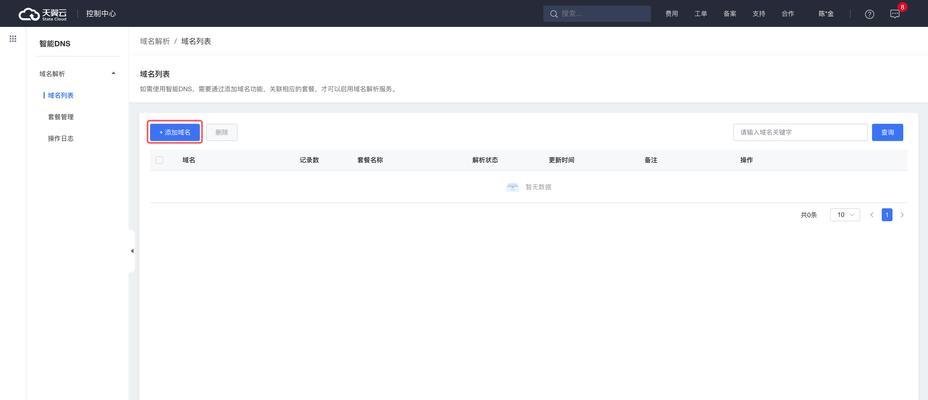Focus the top header search box
Image resolution: width=928 pixels, height=400 pixels.
pyautogui.click(x=597, y=14)
